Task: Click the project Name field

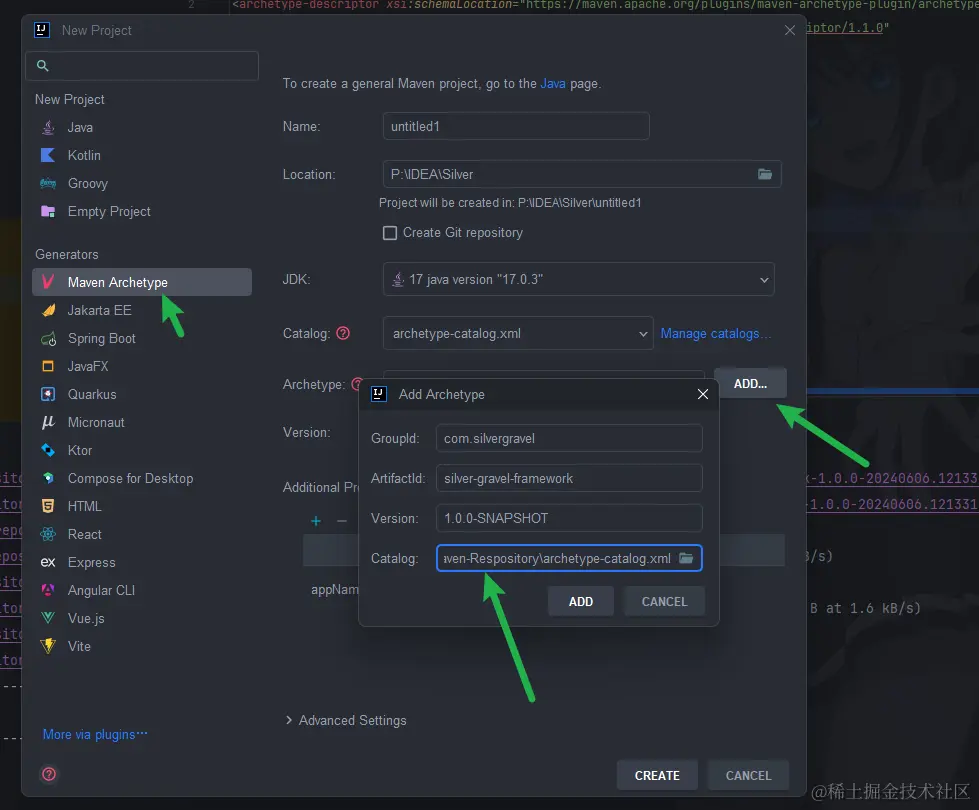Action: click(516, 126)
